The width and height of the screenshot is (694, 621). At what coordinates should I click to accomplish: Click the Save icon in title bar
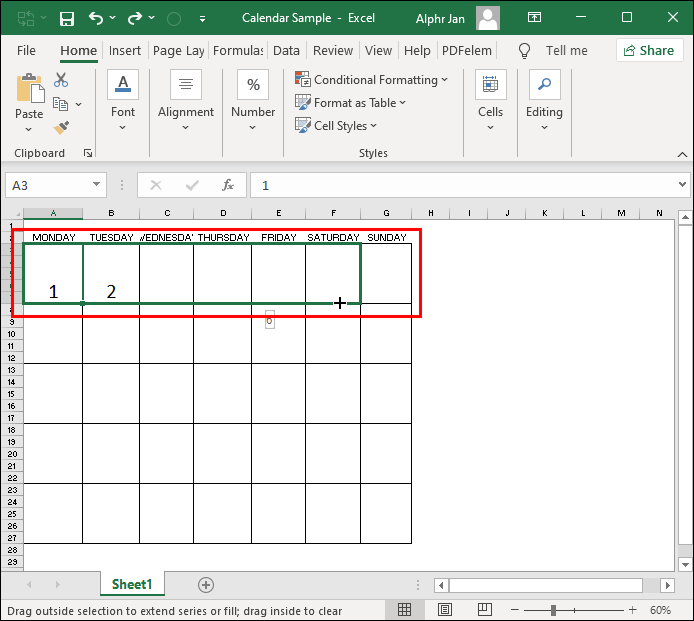(67, 19)
